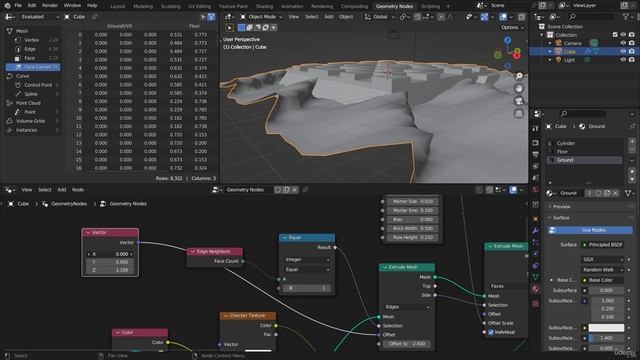The height and width of the screenshot is (360, 640).
Task: Open the Equal operation dropdown on Equal node
Action: (x=307, y=269)
